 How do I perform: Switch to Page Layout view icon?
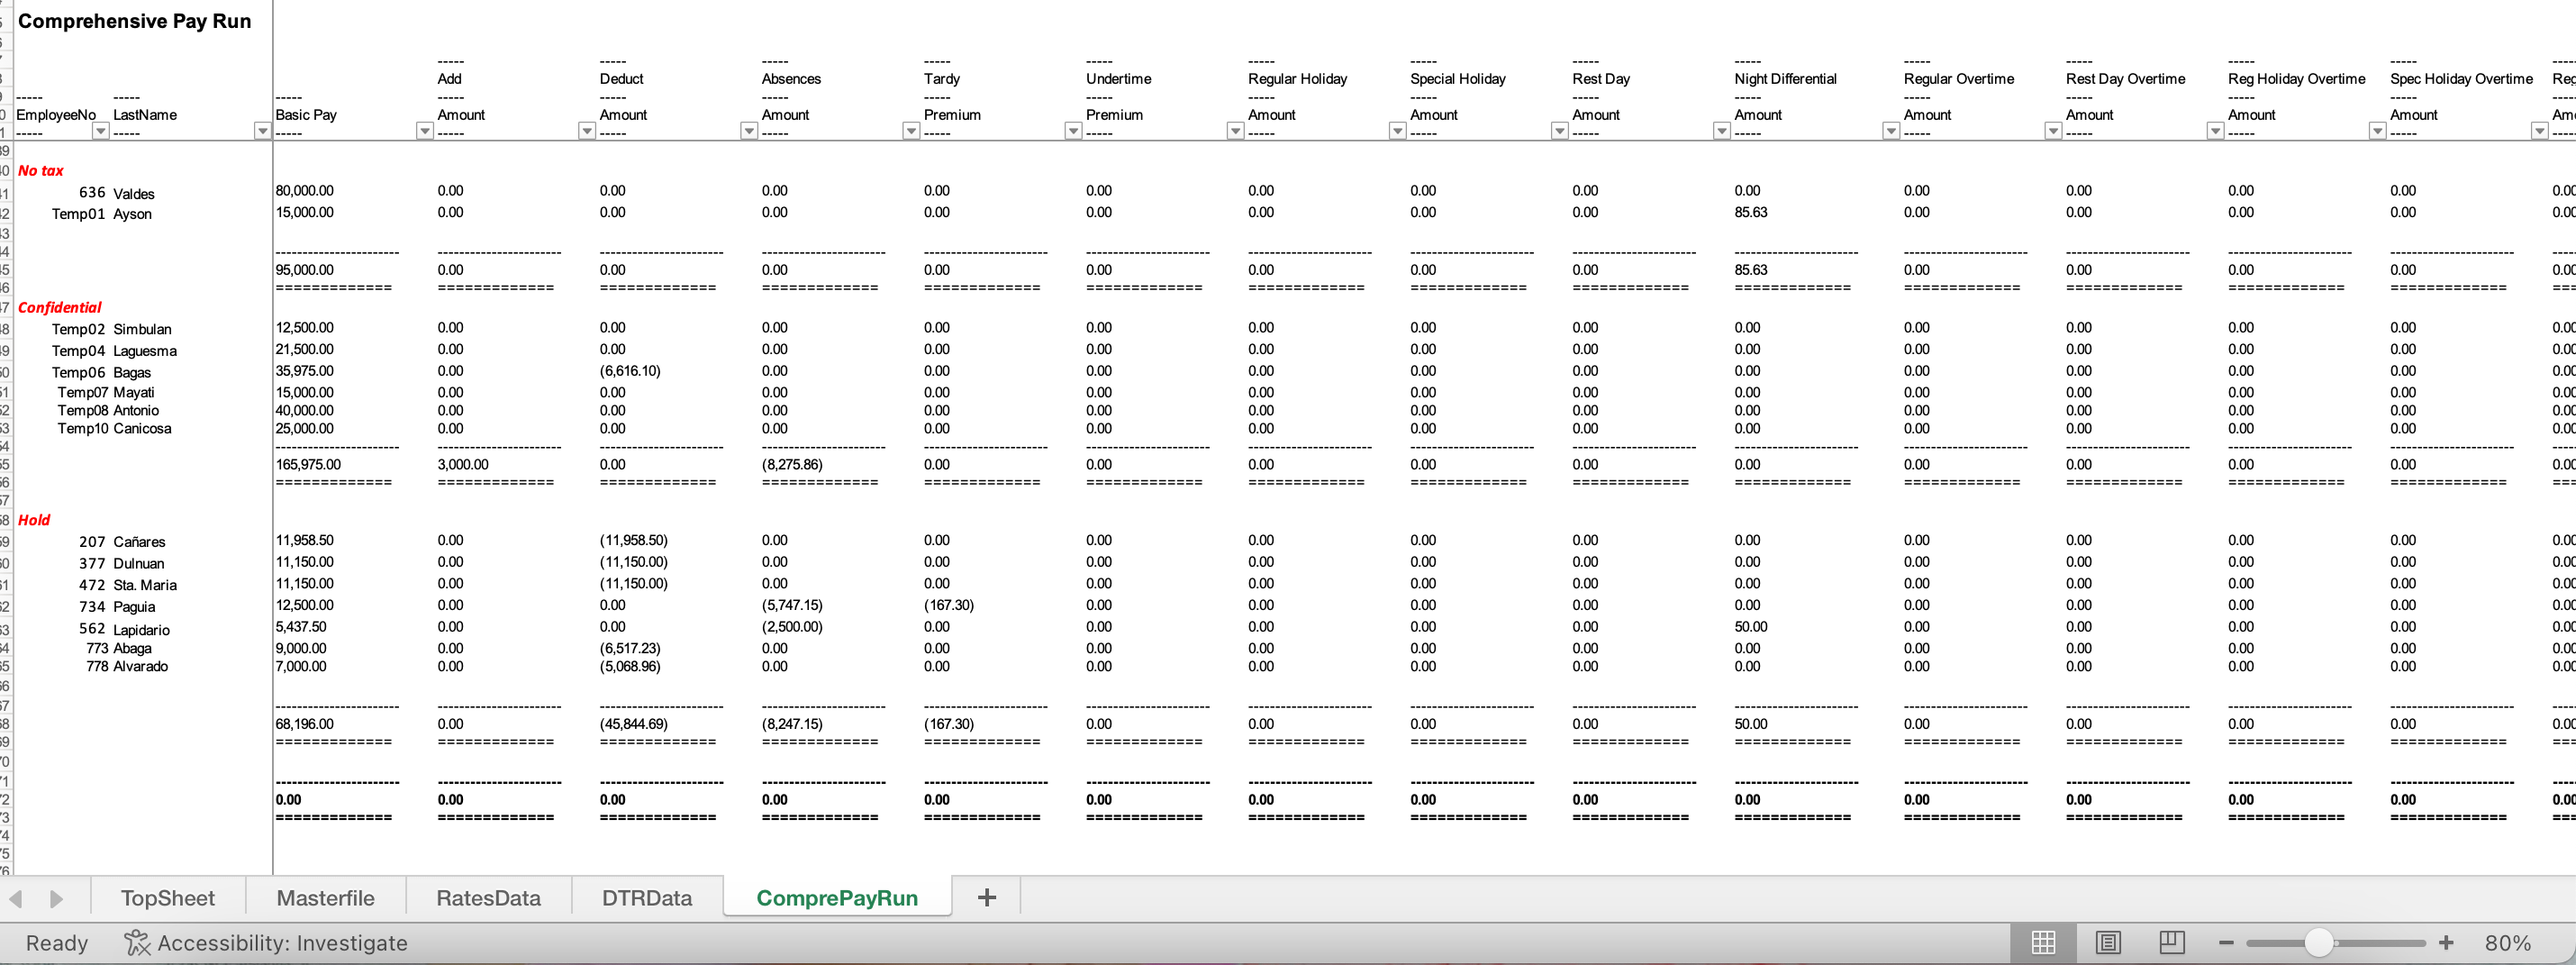pos(2108,942)
